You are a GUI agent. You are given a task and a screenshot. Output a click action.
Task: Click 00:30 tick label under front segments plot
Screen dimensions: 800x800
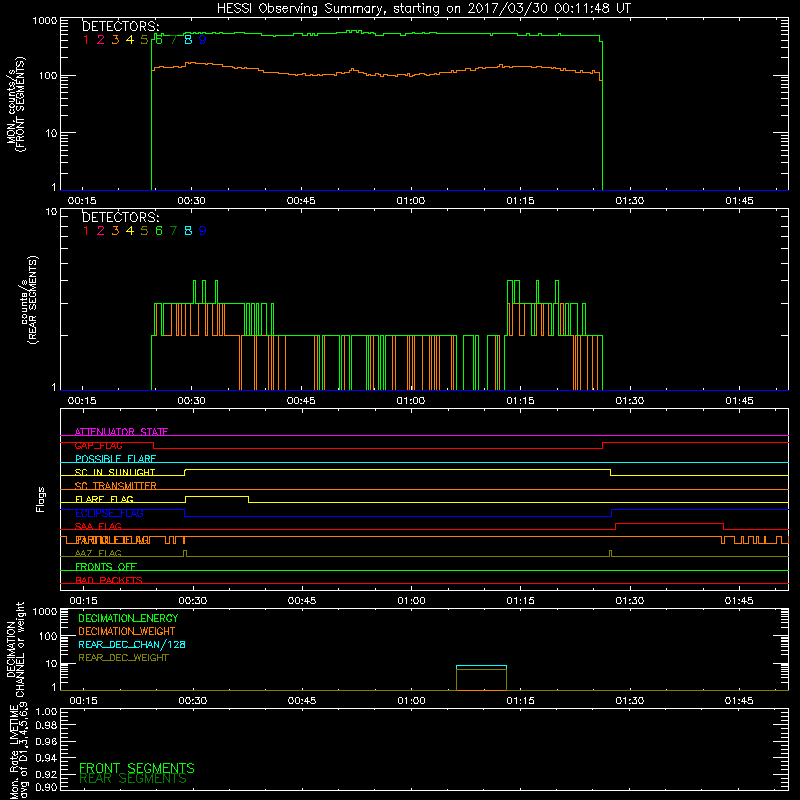click(x=191, y=201)
